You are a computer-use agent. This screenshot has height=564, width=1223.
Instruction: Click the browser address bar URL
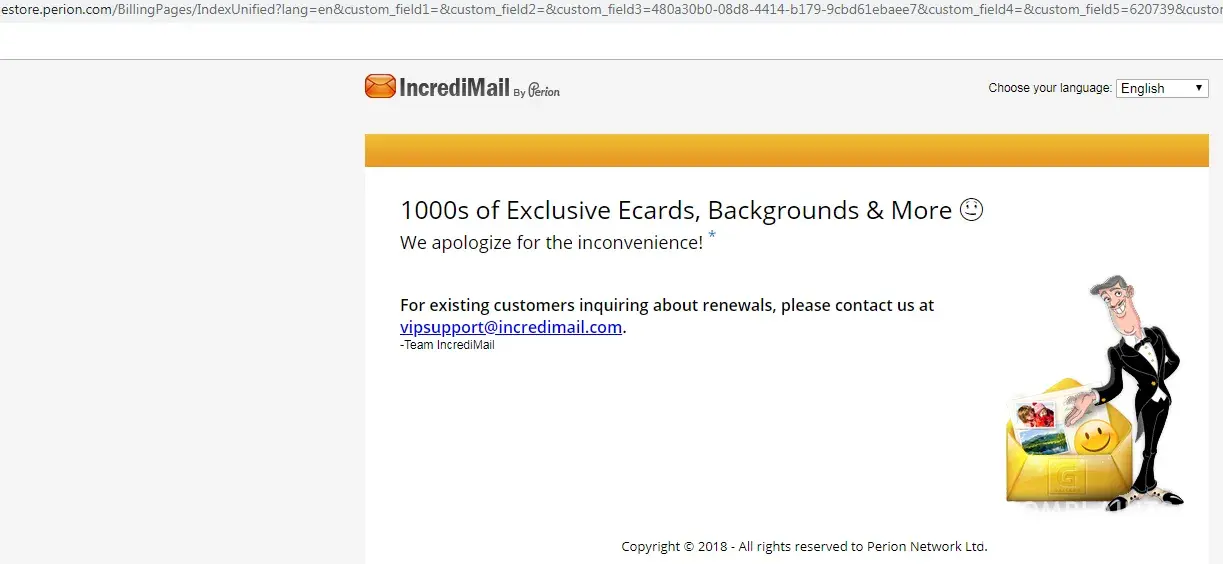click(600, 10)
